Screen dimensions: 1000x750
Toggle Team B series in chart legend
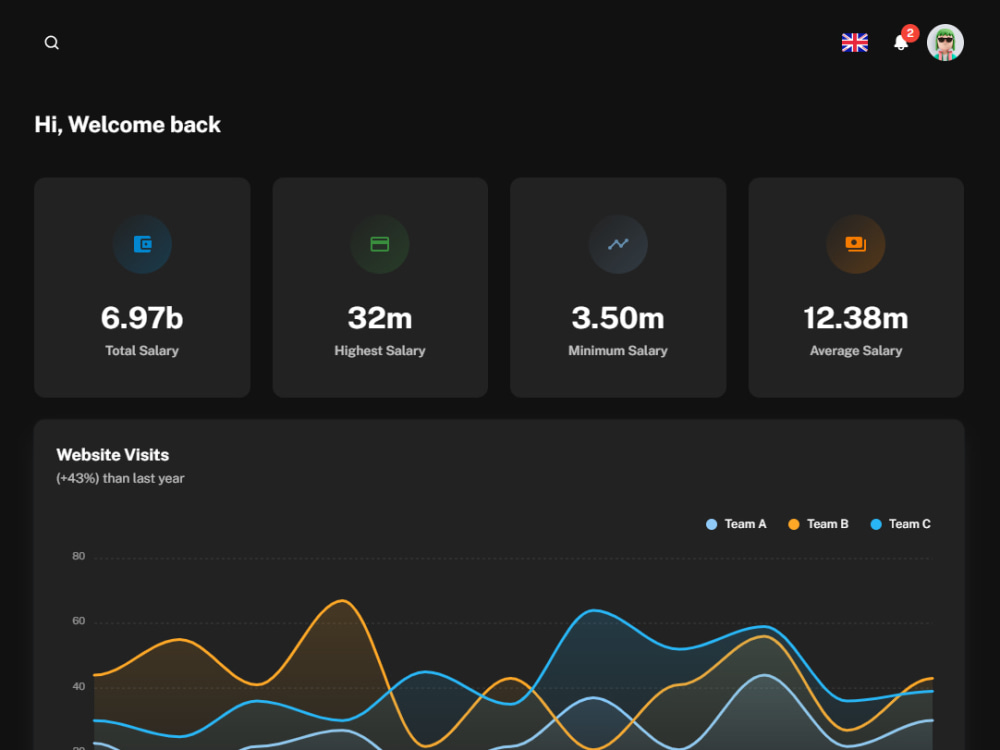tap(818, 524)
